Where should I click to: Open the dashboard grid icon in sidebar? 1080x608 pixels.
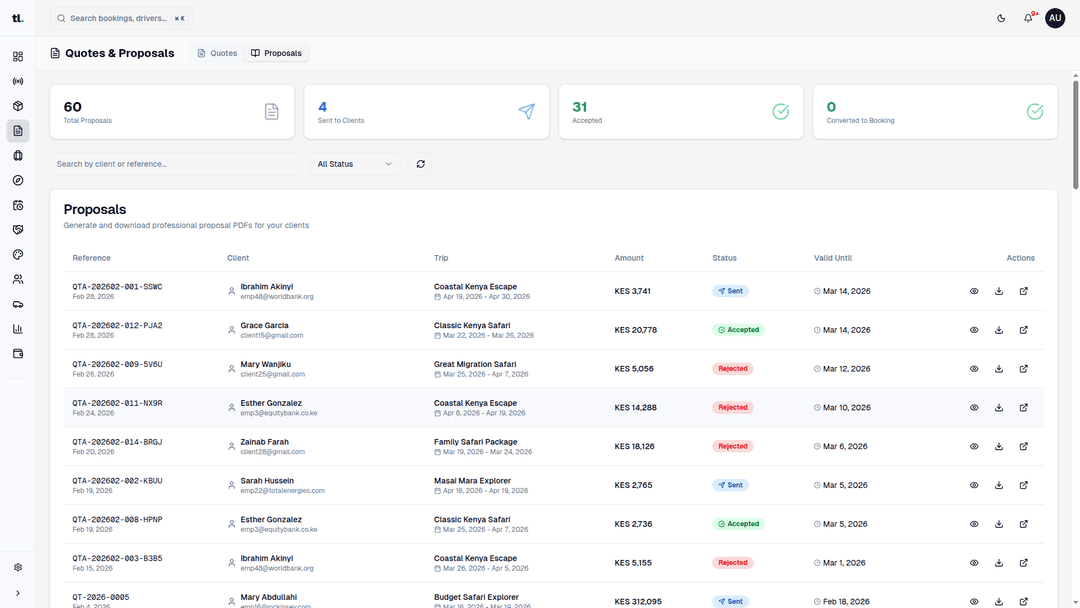(18, 57)
